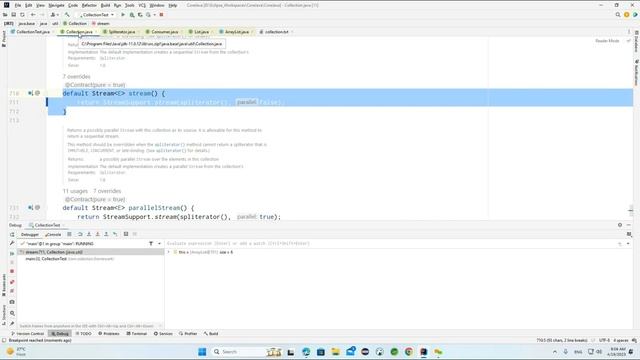Click the '11 usages' inlay link above parallelStream()
Viewport: 640px width, 360px height.
[x=75, y=191]
